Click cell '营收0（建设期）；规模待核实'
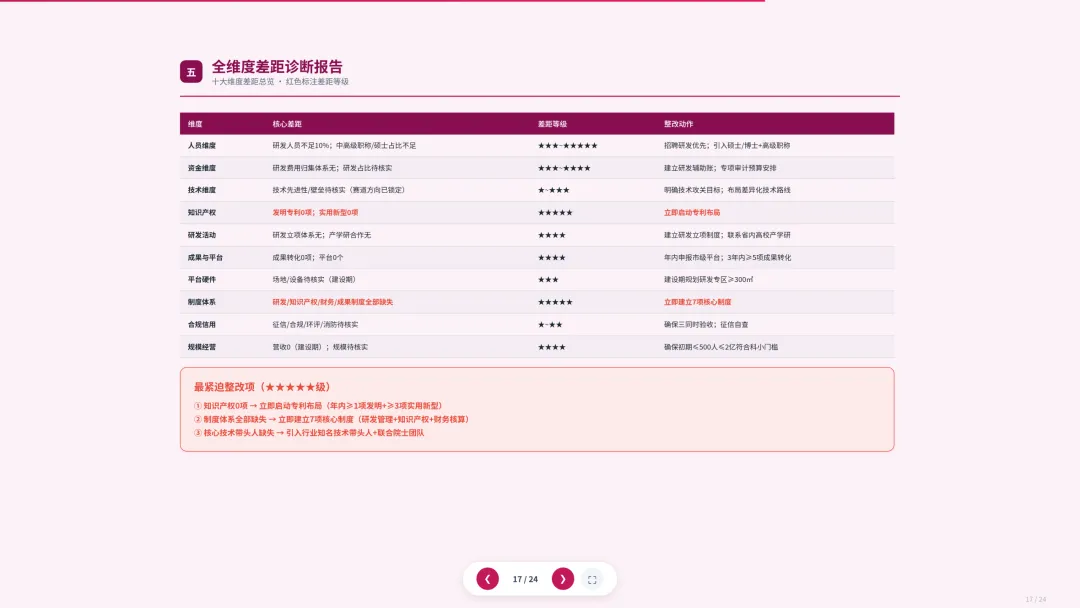This screenshot has width=1080, height=608. [x=320, y=347]
